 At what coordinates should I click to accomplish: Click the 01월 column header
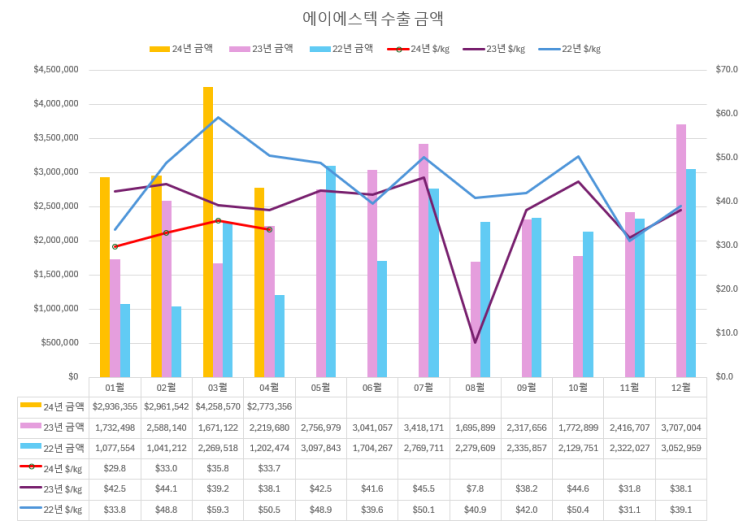pyautogui.click(x=115, y=388)
